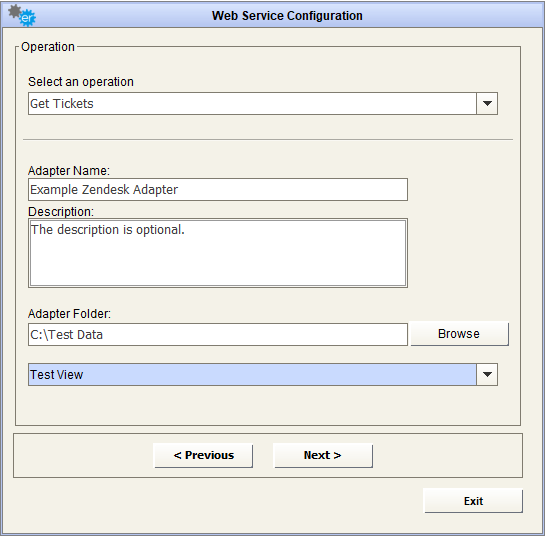Click the 'Description:' label
The height and width of the screenshot is (537, 547).
click(61, 212)
